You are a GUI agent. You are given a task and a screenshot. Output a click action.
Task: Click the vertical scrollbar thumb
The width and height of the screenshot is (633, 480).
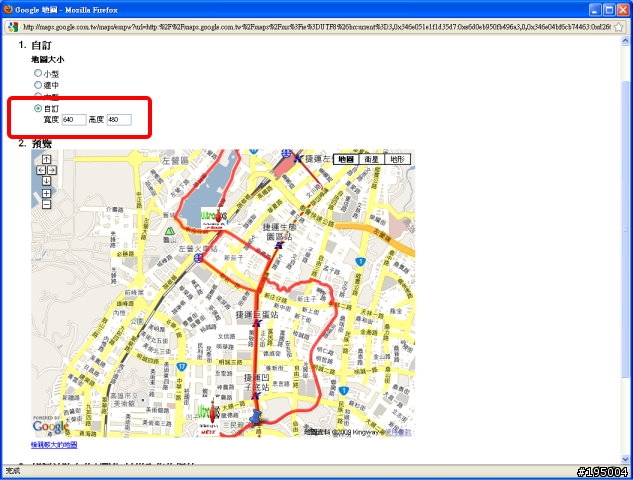click(x=626, y=230)
